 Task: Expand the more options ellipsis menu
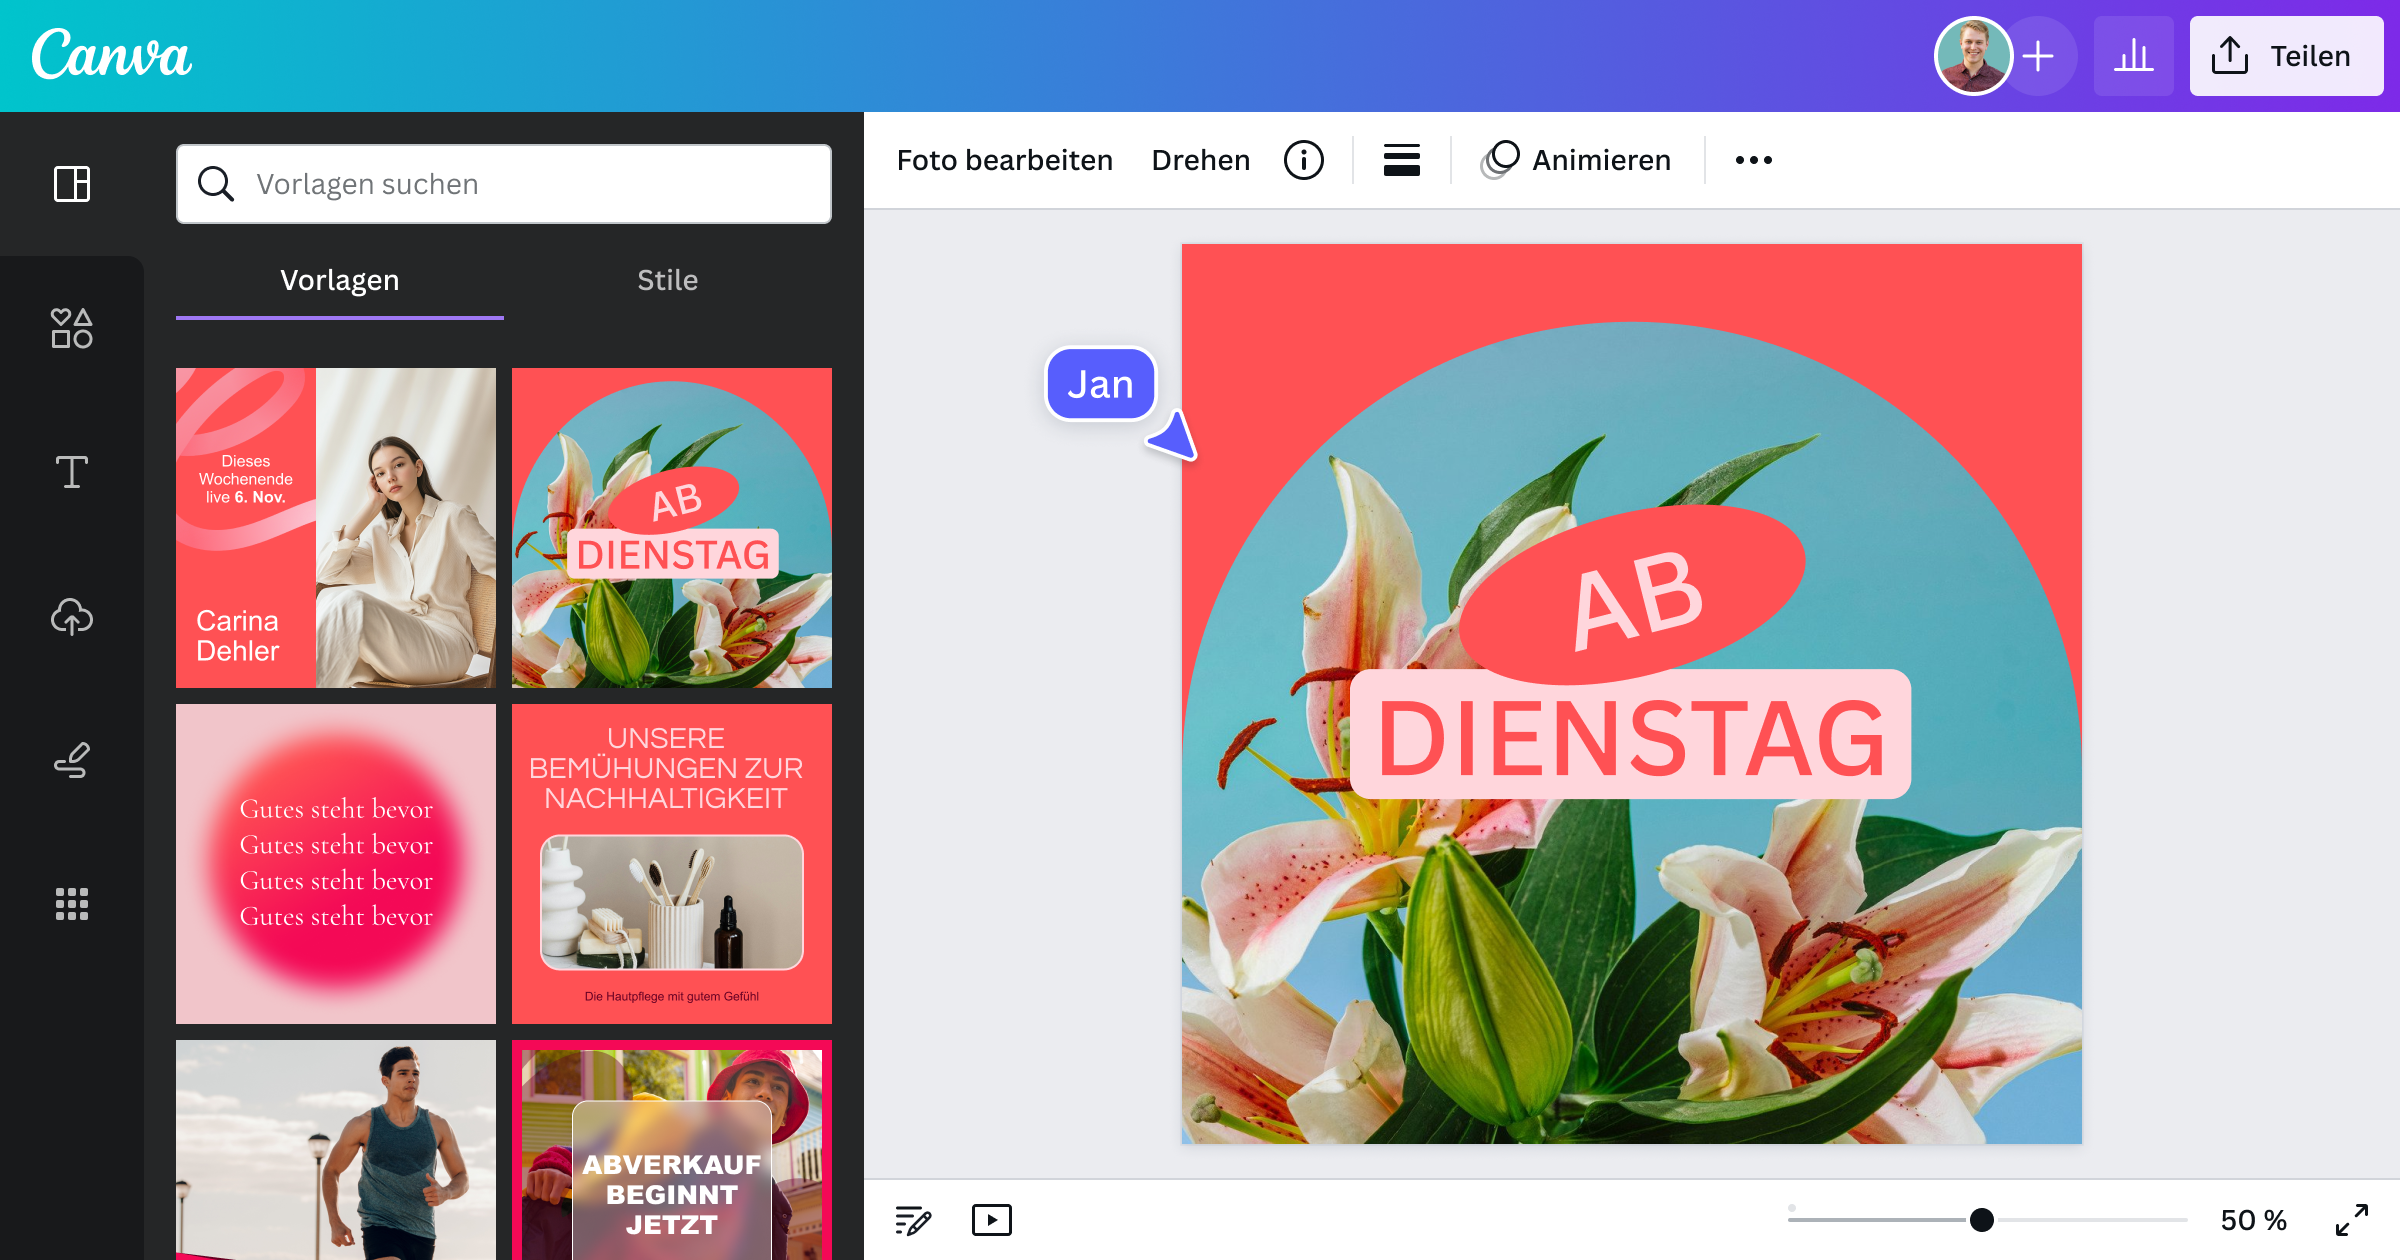(x=1754, y=160)
